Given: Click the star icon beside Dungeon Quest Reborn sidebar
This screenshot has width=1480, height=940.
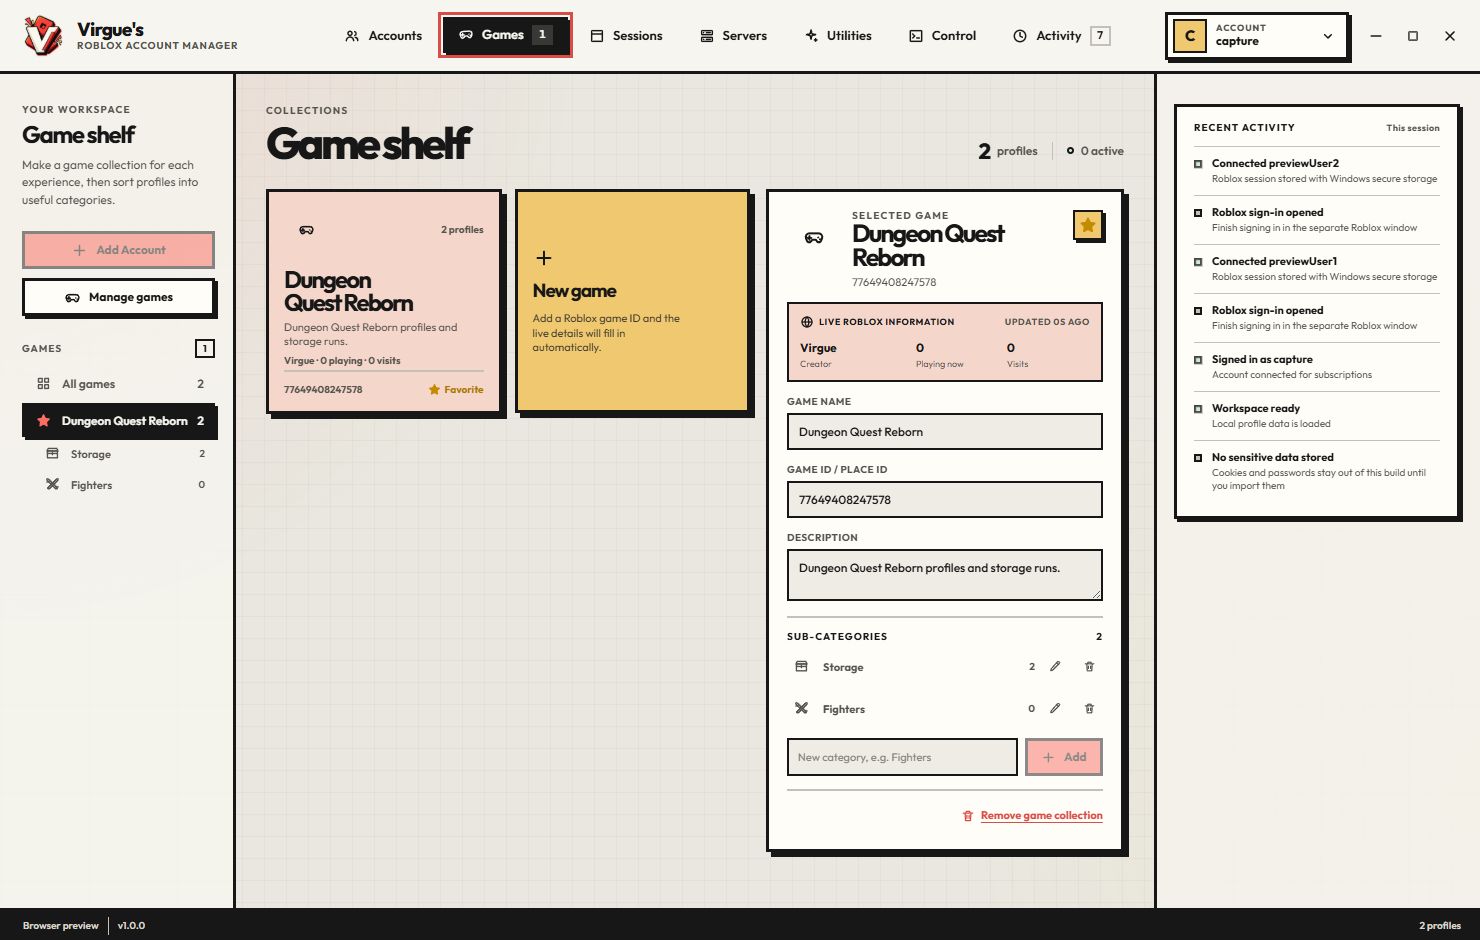Looking at the screenshot, I should pyautogui.click(x=44, y=421).
